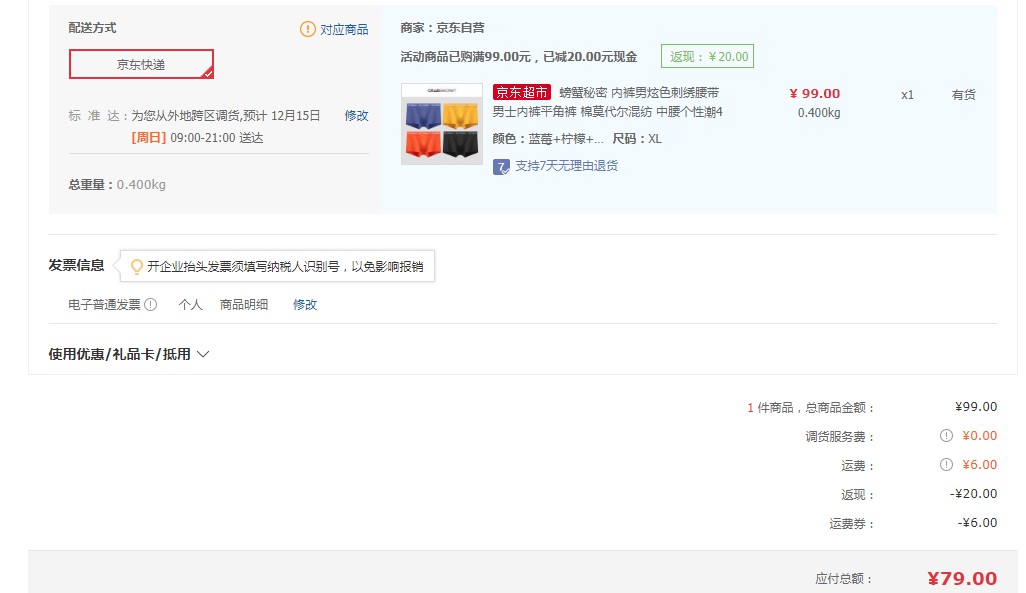1026x593 pixels.
Task: Click the 7-day return badge icon
Action: pyautogui.click(x=501, y=167)
